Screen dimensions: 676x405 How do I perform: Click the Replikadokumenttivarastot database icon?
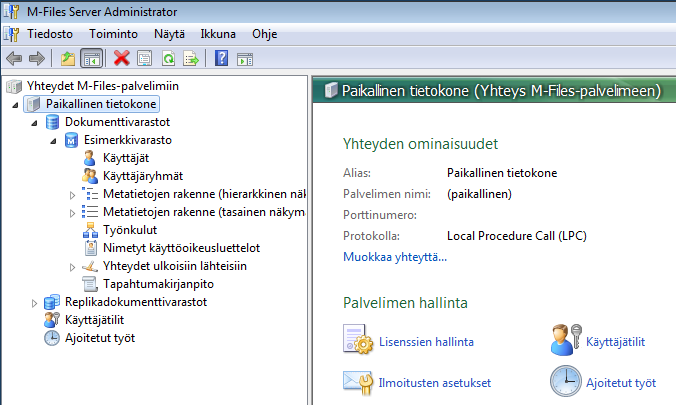[x=52, y=302]
